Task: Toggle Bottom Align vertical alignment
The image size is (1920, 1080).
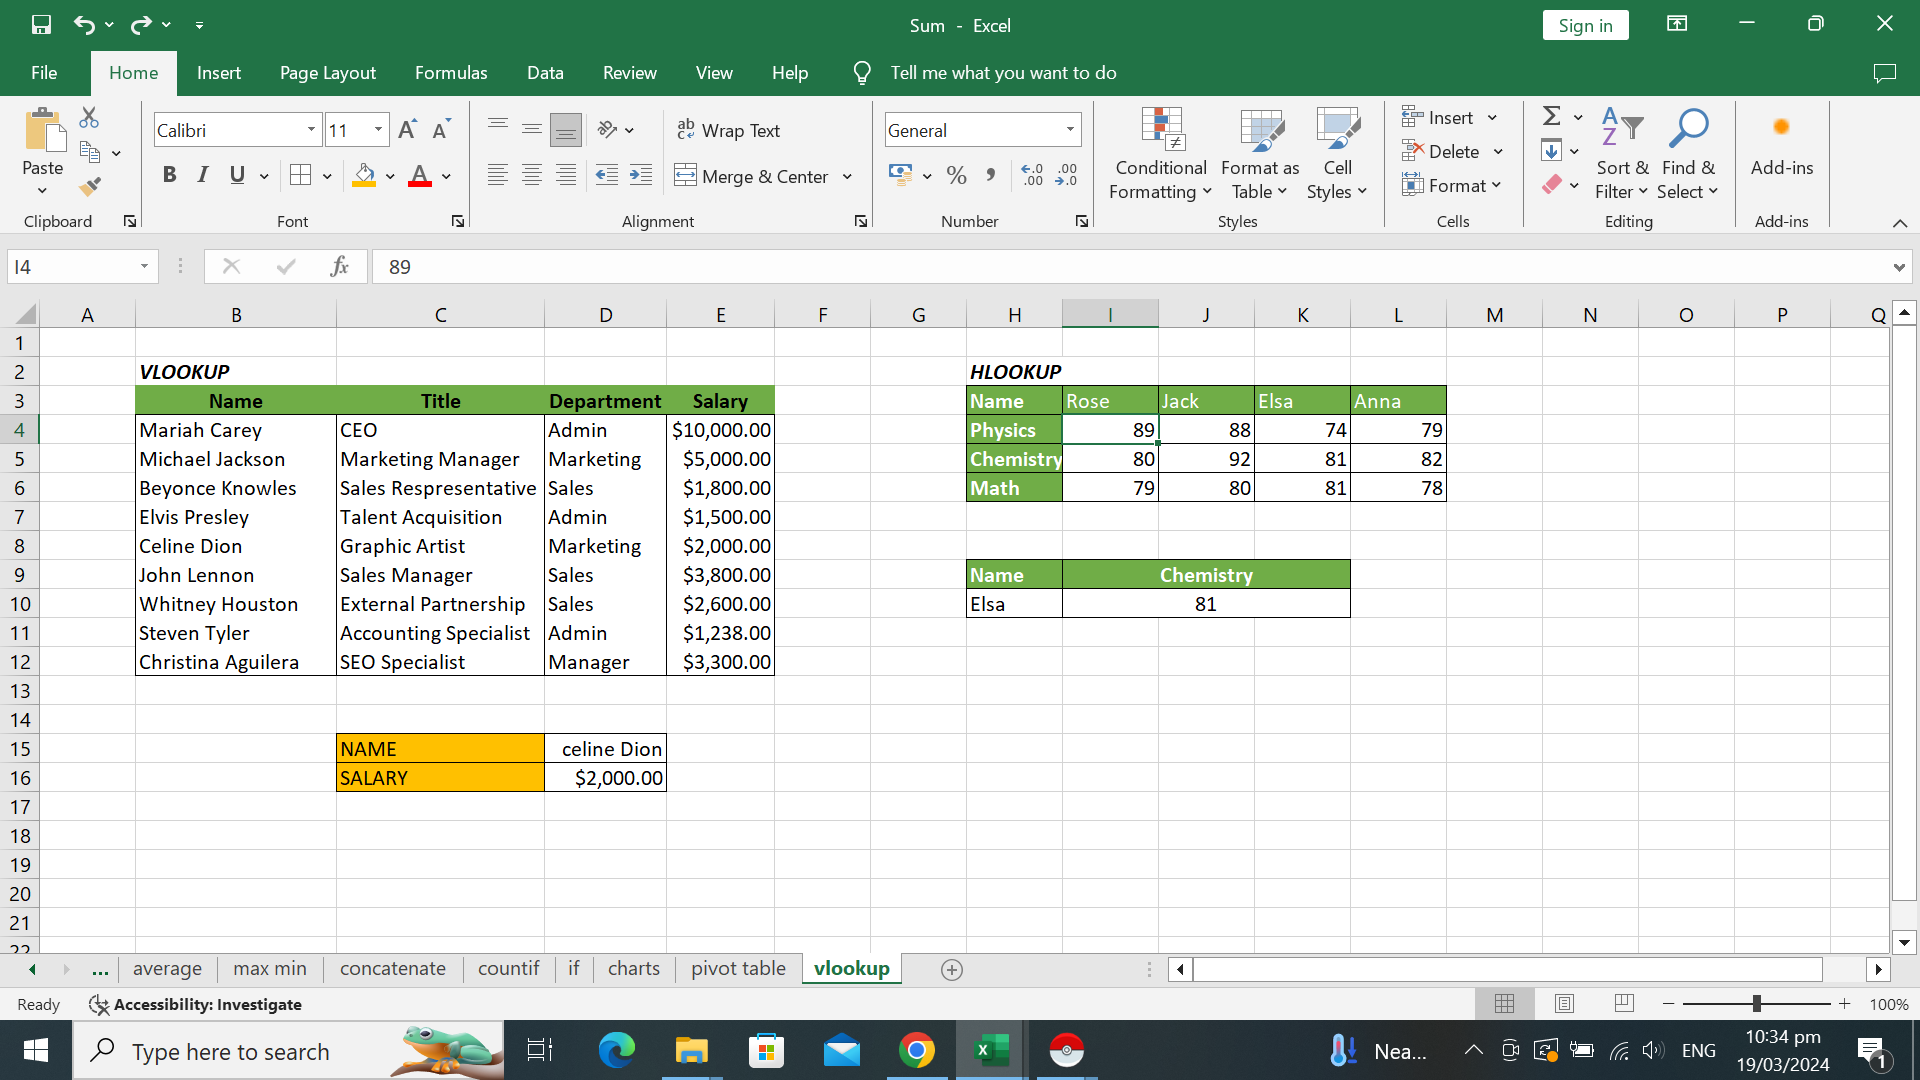Action: pos(566,130)
